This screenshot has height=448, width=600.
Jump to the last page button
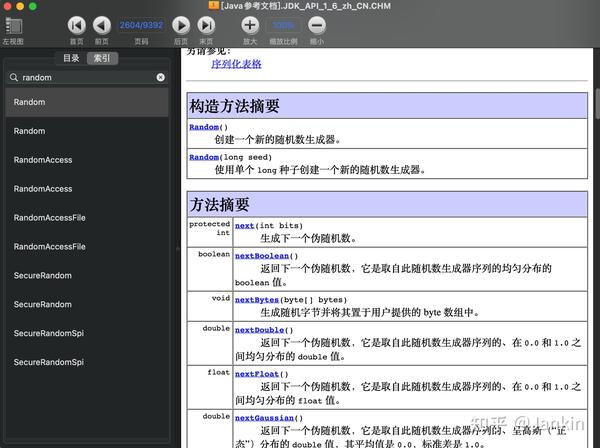206,26
